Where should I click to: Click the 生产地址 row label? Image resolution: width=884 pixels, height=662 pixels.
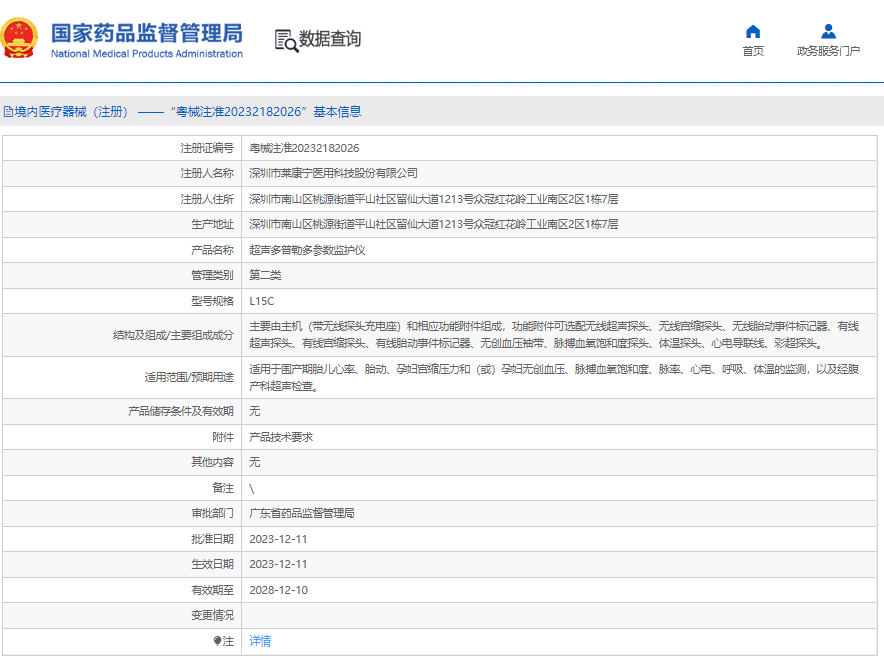212,224
